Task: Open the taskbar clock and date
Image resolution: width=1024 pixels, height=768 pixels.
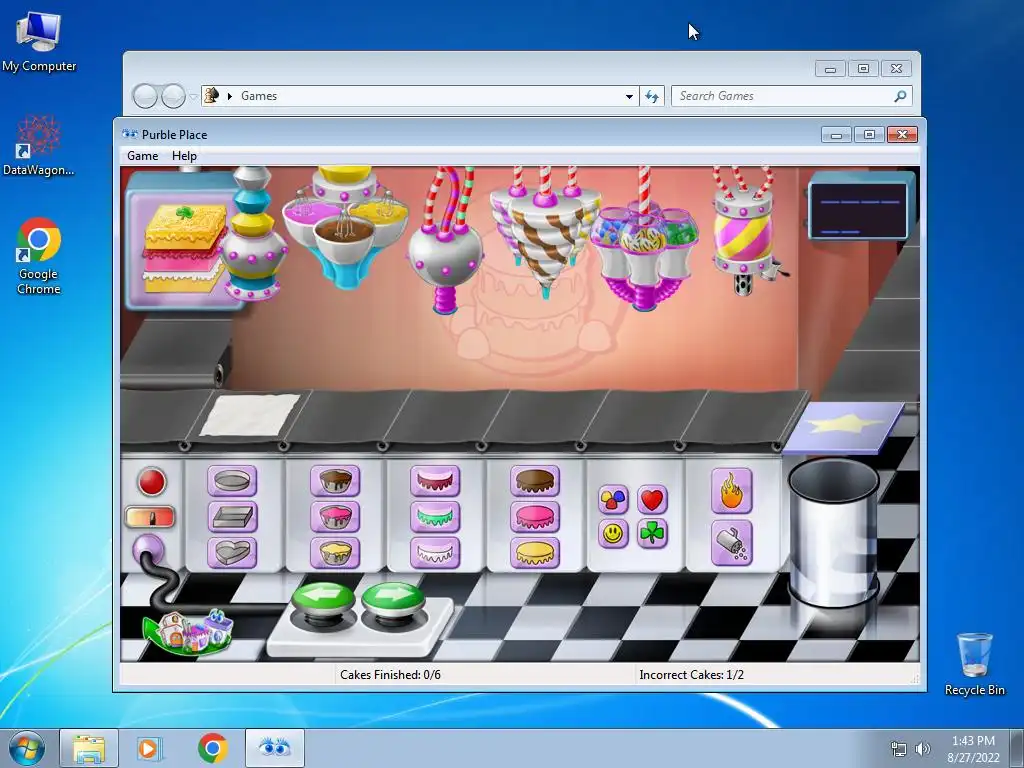Action: click(973, 749)
